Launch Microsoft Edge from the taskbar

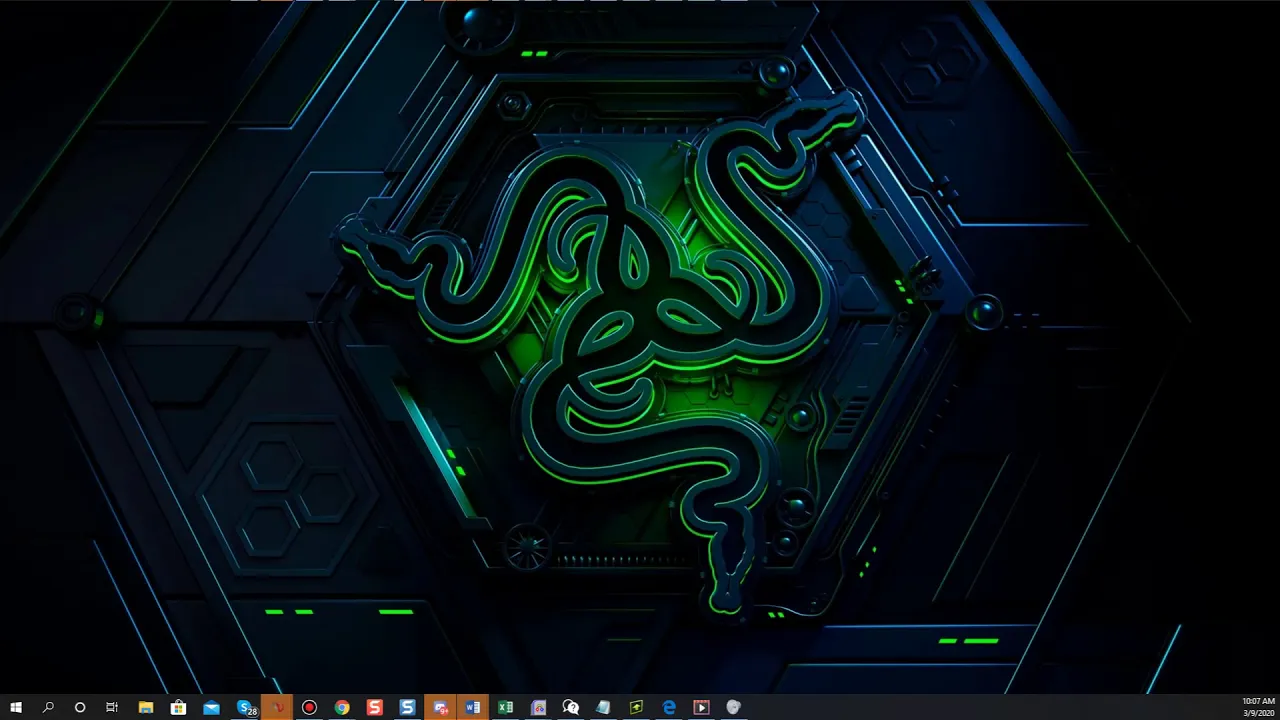(669, 707)
